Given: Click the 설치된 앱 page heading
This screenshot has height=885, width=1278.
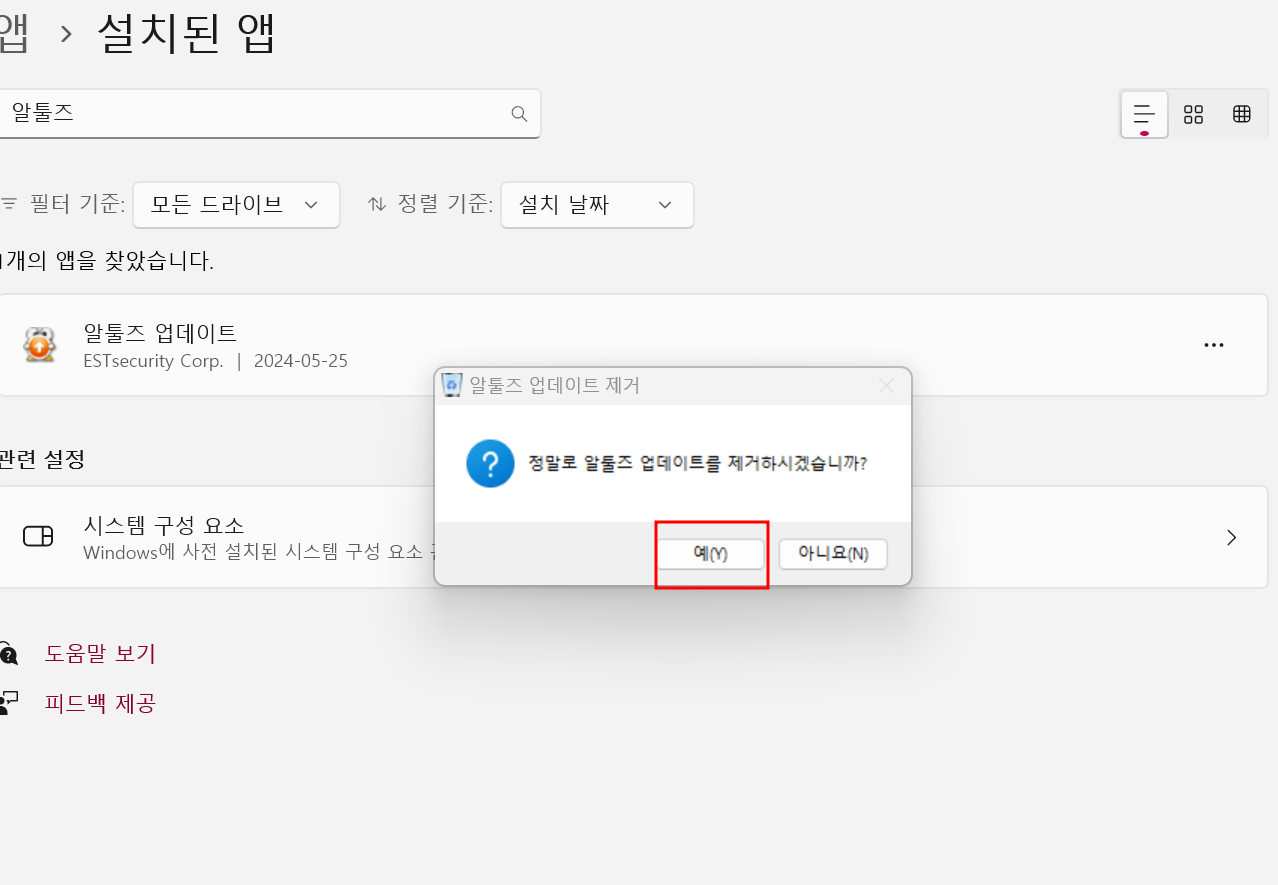Looking at the screenshot, I should [x=186, y=34].
